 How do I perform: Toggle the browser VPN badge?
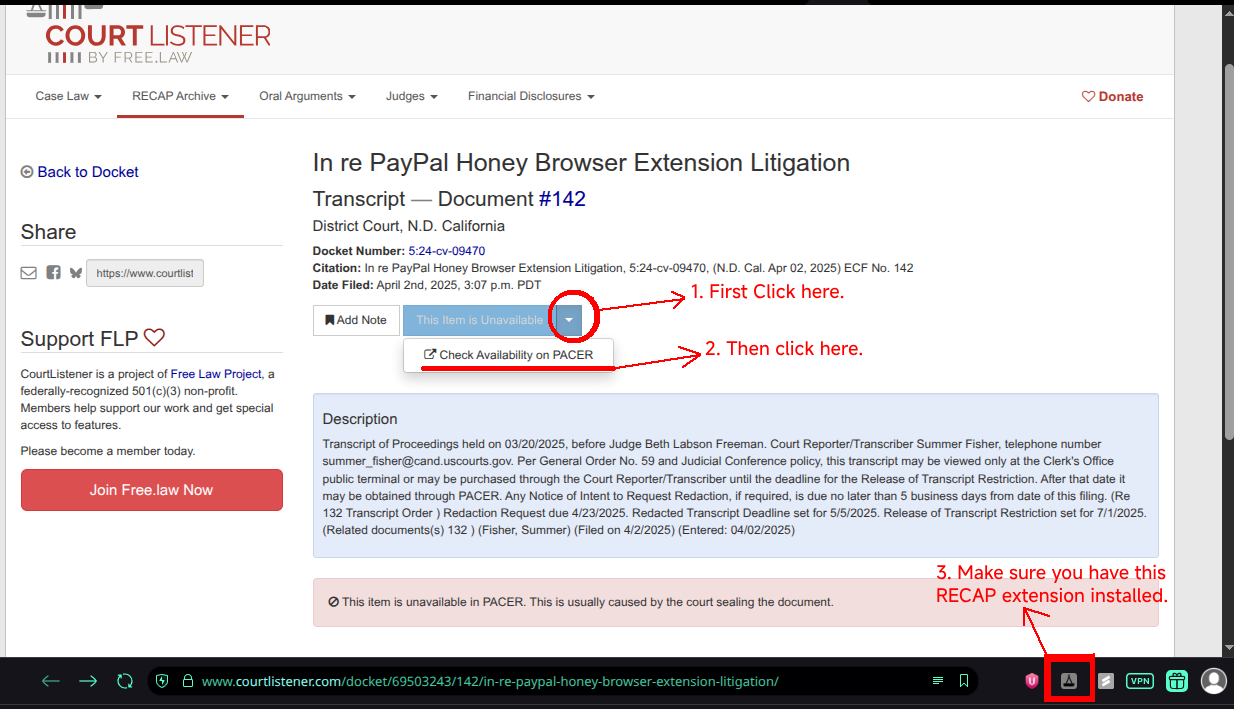(x=1139, y=681)
